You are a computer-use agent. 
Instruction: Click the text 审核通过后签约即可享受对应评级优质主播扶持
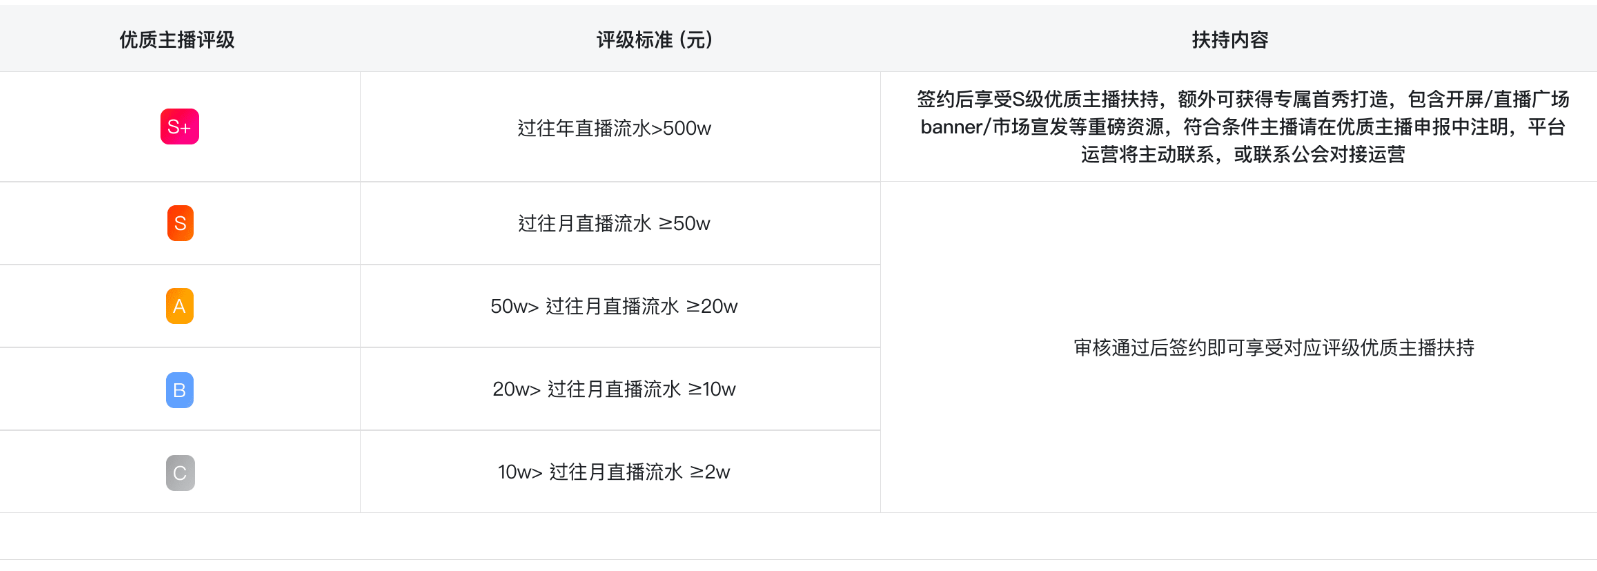pos(1274,347)
